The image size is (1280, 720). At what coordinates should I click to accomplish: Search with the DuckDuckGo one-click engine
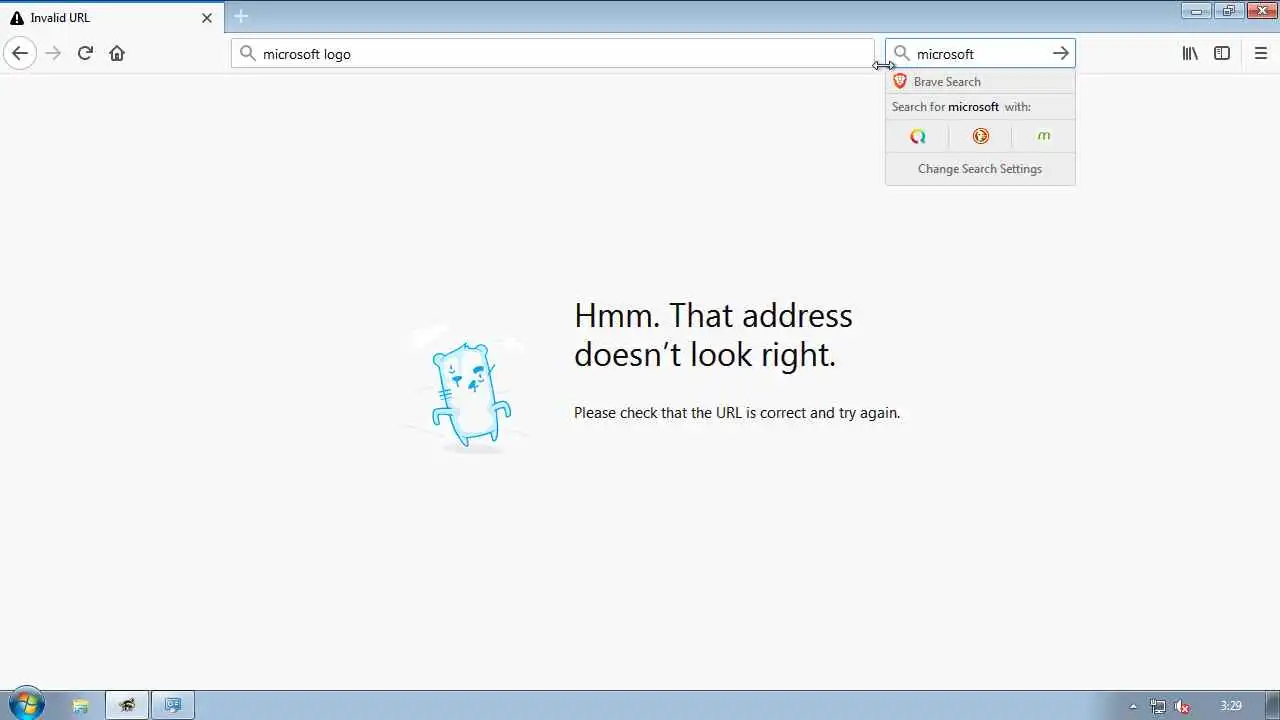(980, 136)
